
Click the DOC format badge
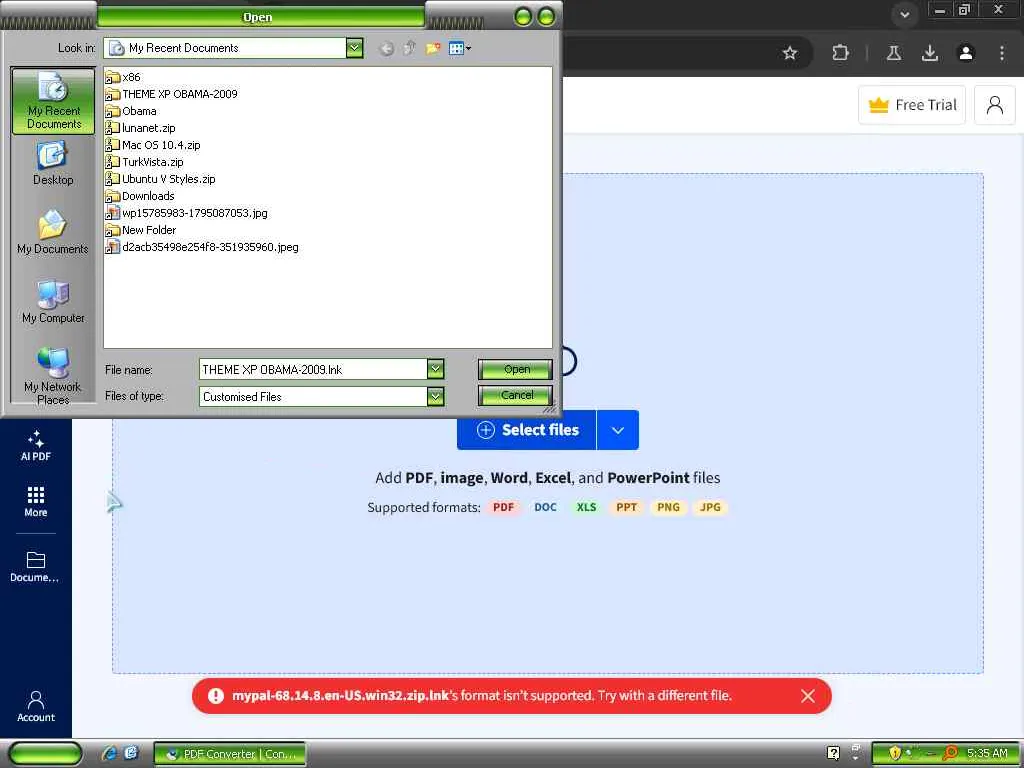pyautogui.click(x=545, y=507)
